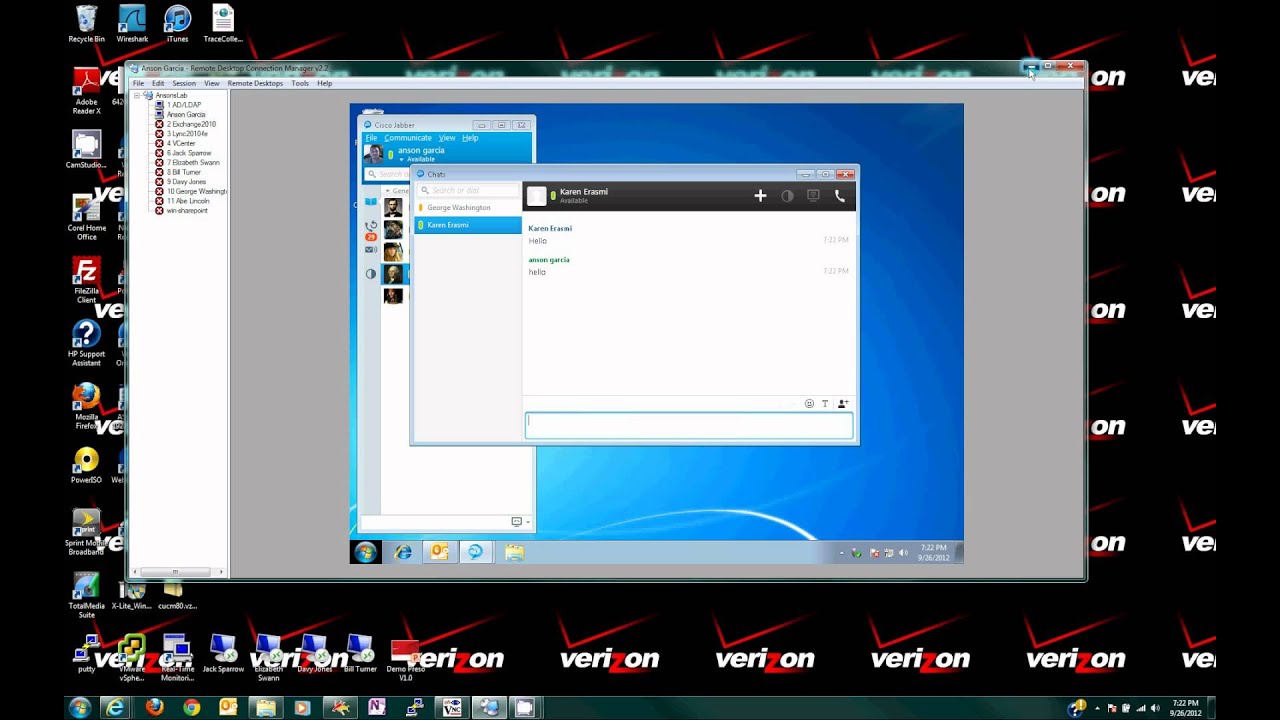Open Chrome in host taskbar
The image size is (1280, 720).
click(x=191, y=708)
